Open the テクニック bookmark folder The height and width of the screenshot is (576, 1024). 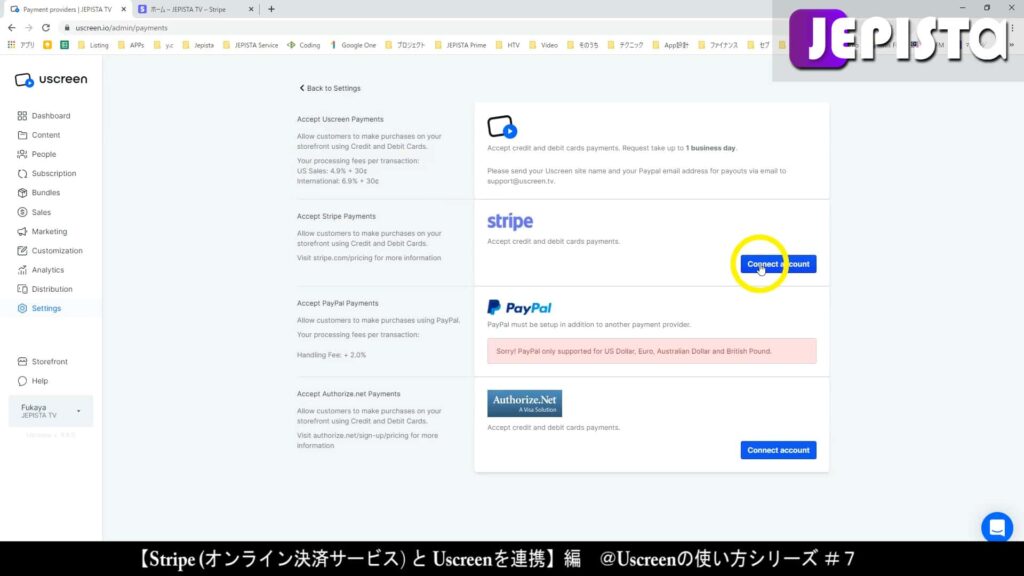tap(625, 45)
